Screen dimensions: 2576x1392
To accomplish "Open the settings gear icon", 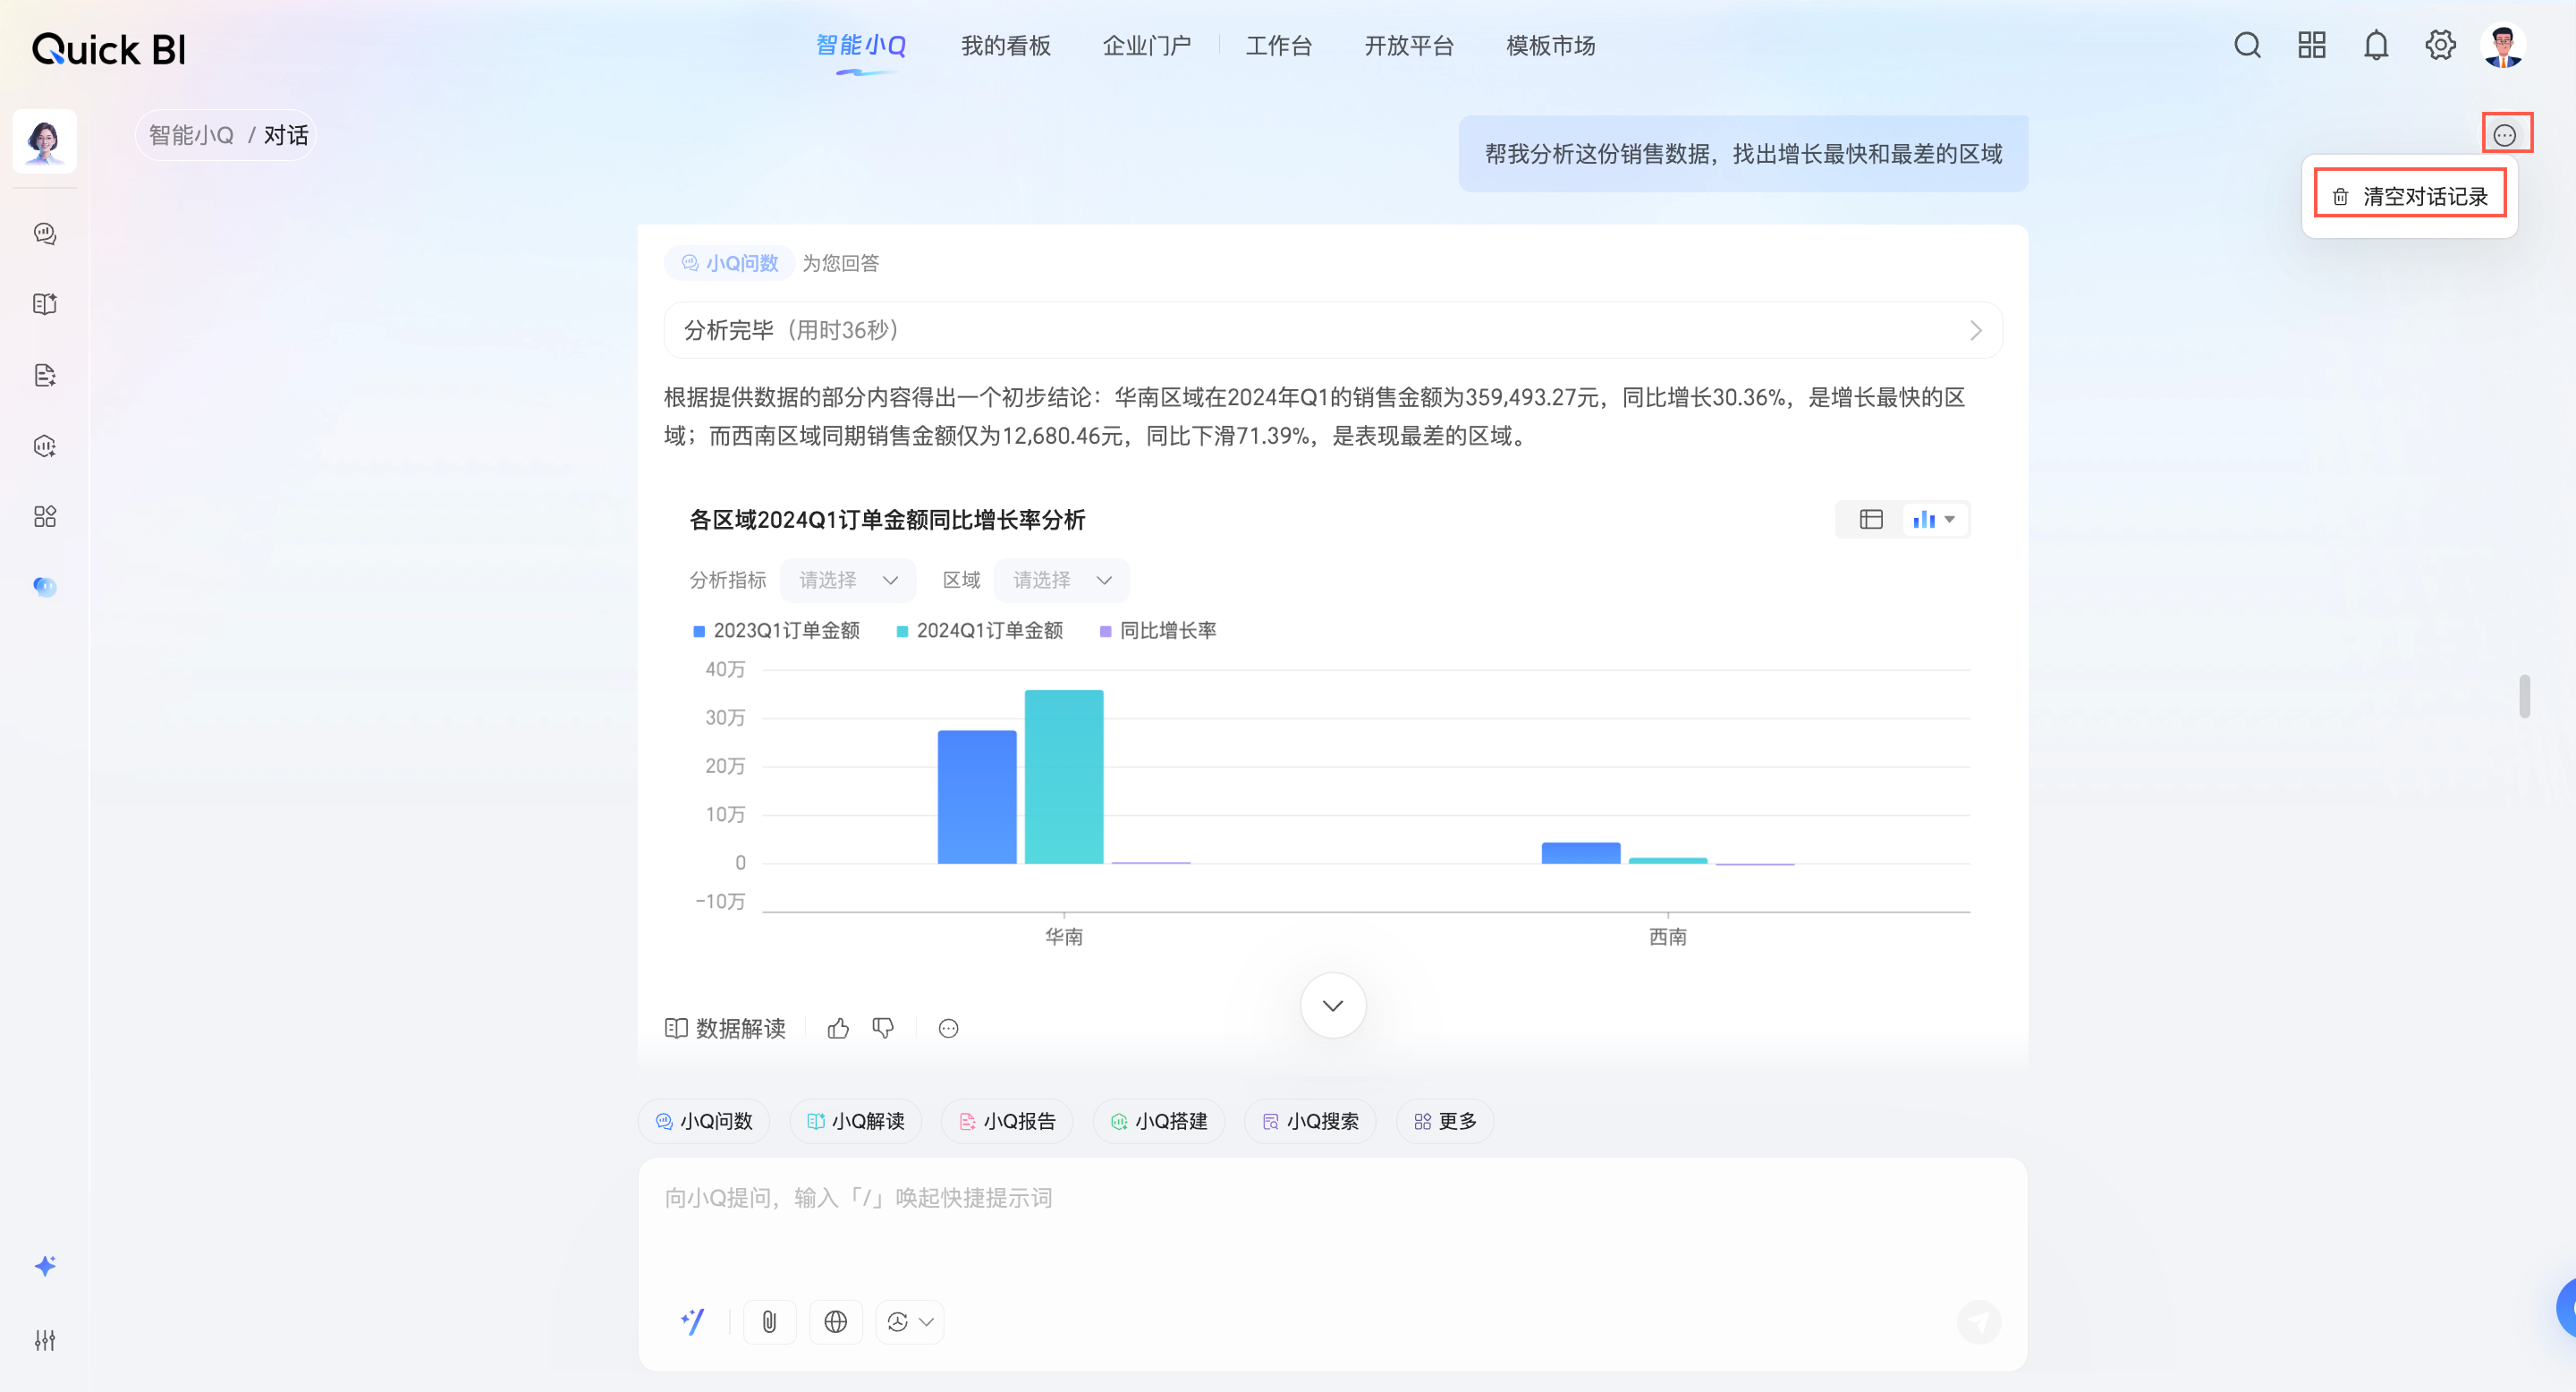I will coord(2440,46).
